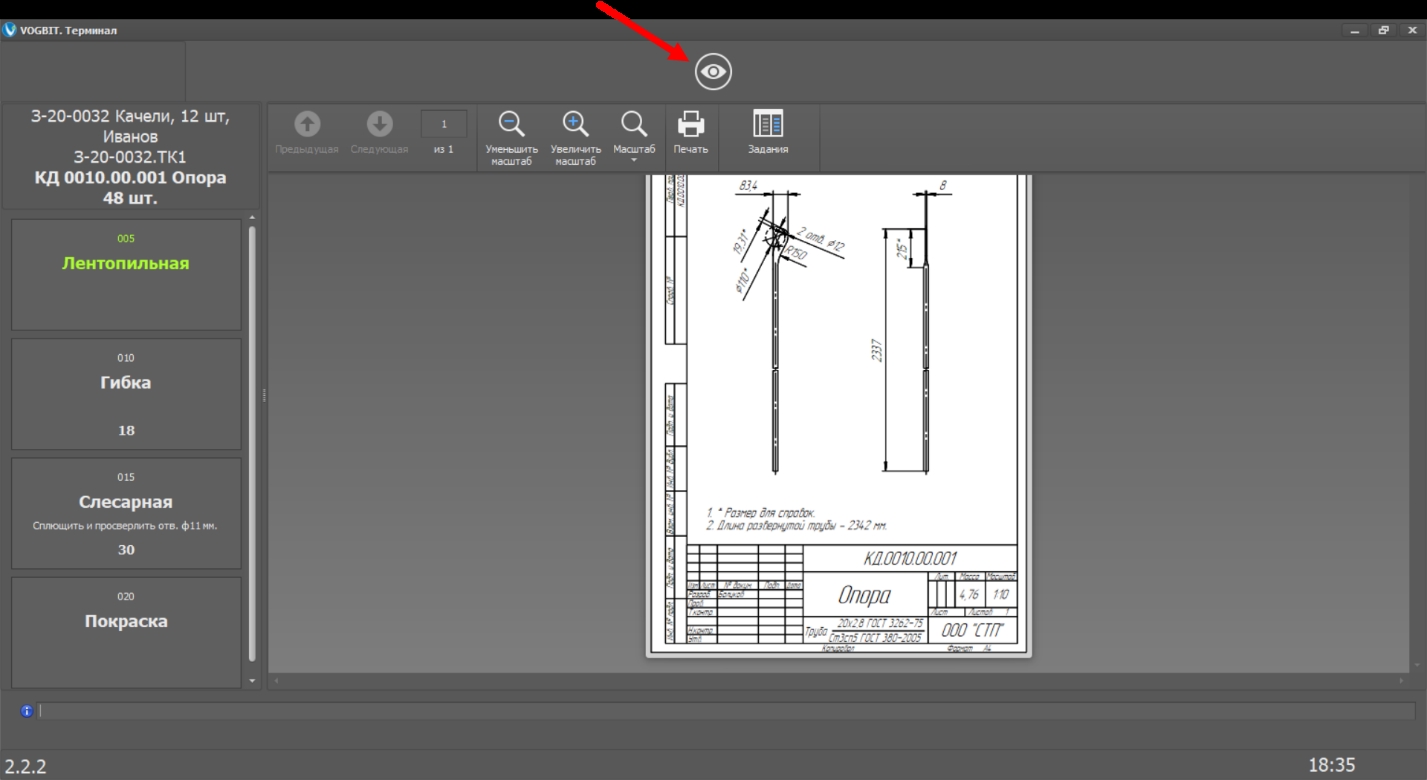Click the "КД 0010.00.001 Опора" title text

pyautogui.click(x=130, y=178)
